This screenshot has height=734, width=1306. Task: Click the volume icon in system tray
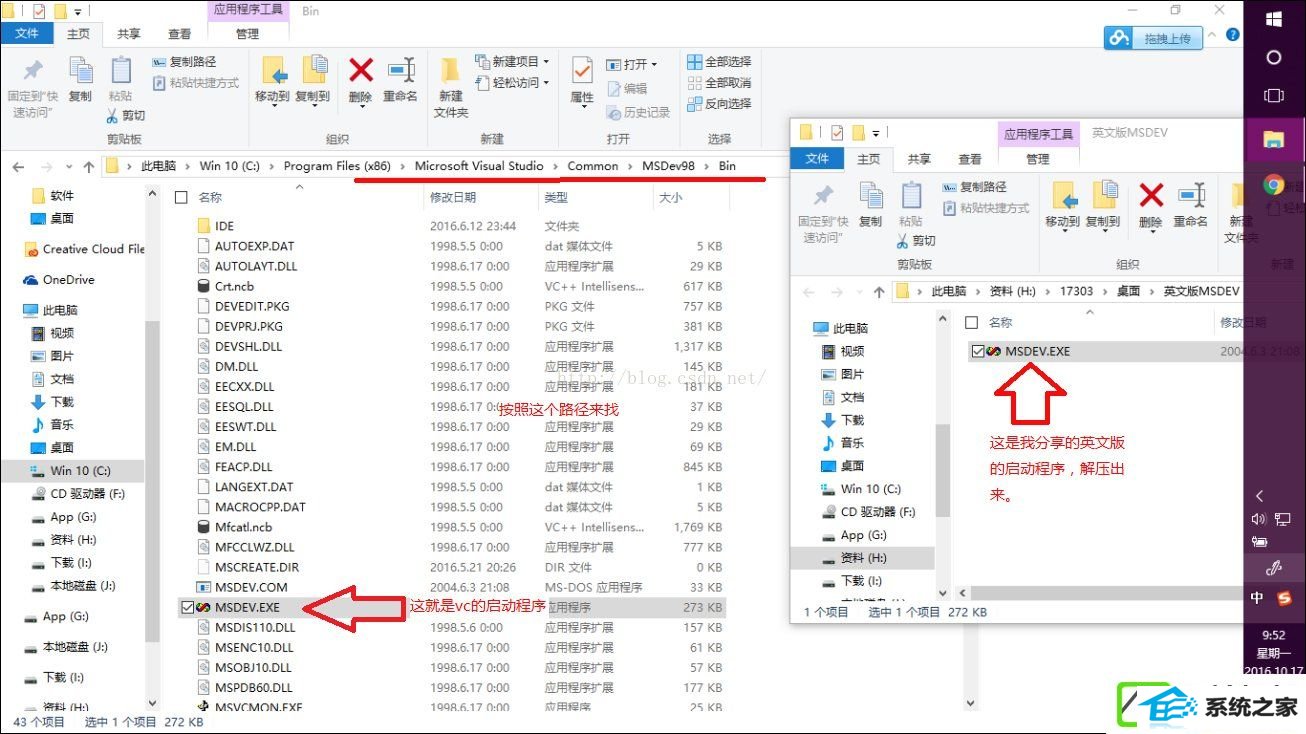tap(1259, 519)
